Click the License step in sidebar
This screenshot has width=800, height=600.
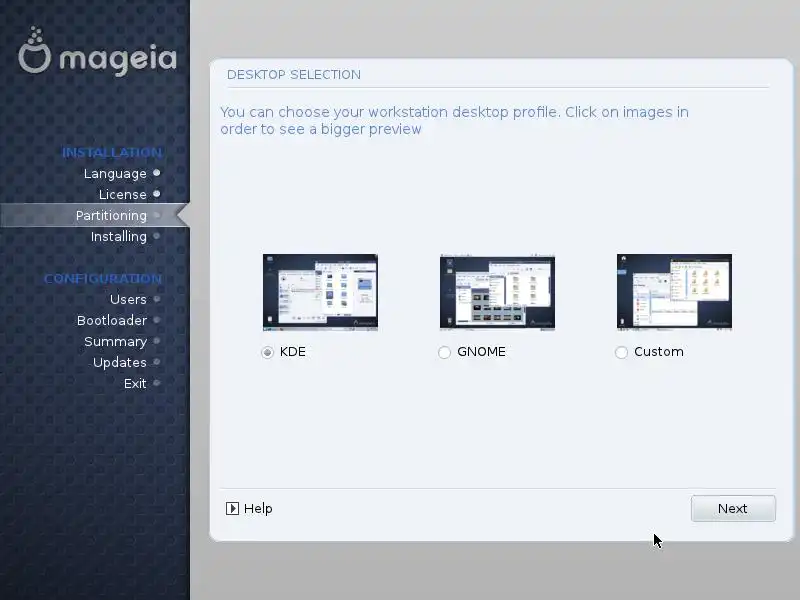point(122,194)
